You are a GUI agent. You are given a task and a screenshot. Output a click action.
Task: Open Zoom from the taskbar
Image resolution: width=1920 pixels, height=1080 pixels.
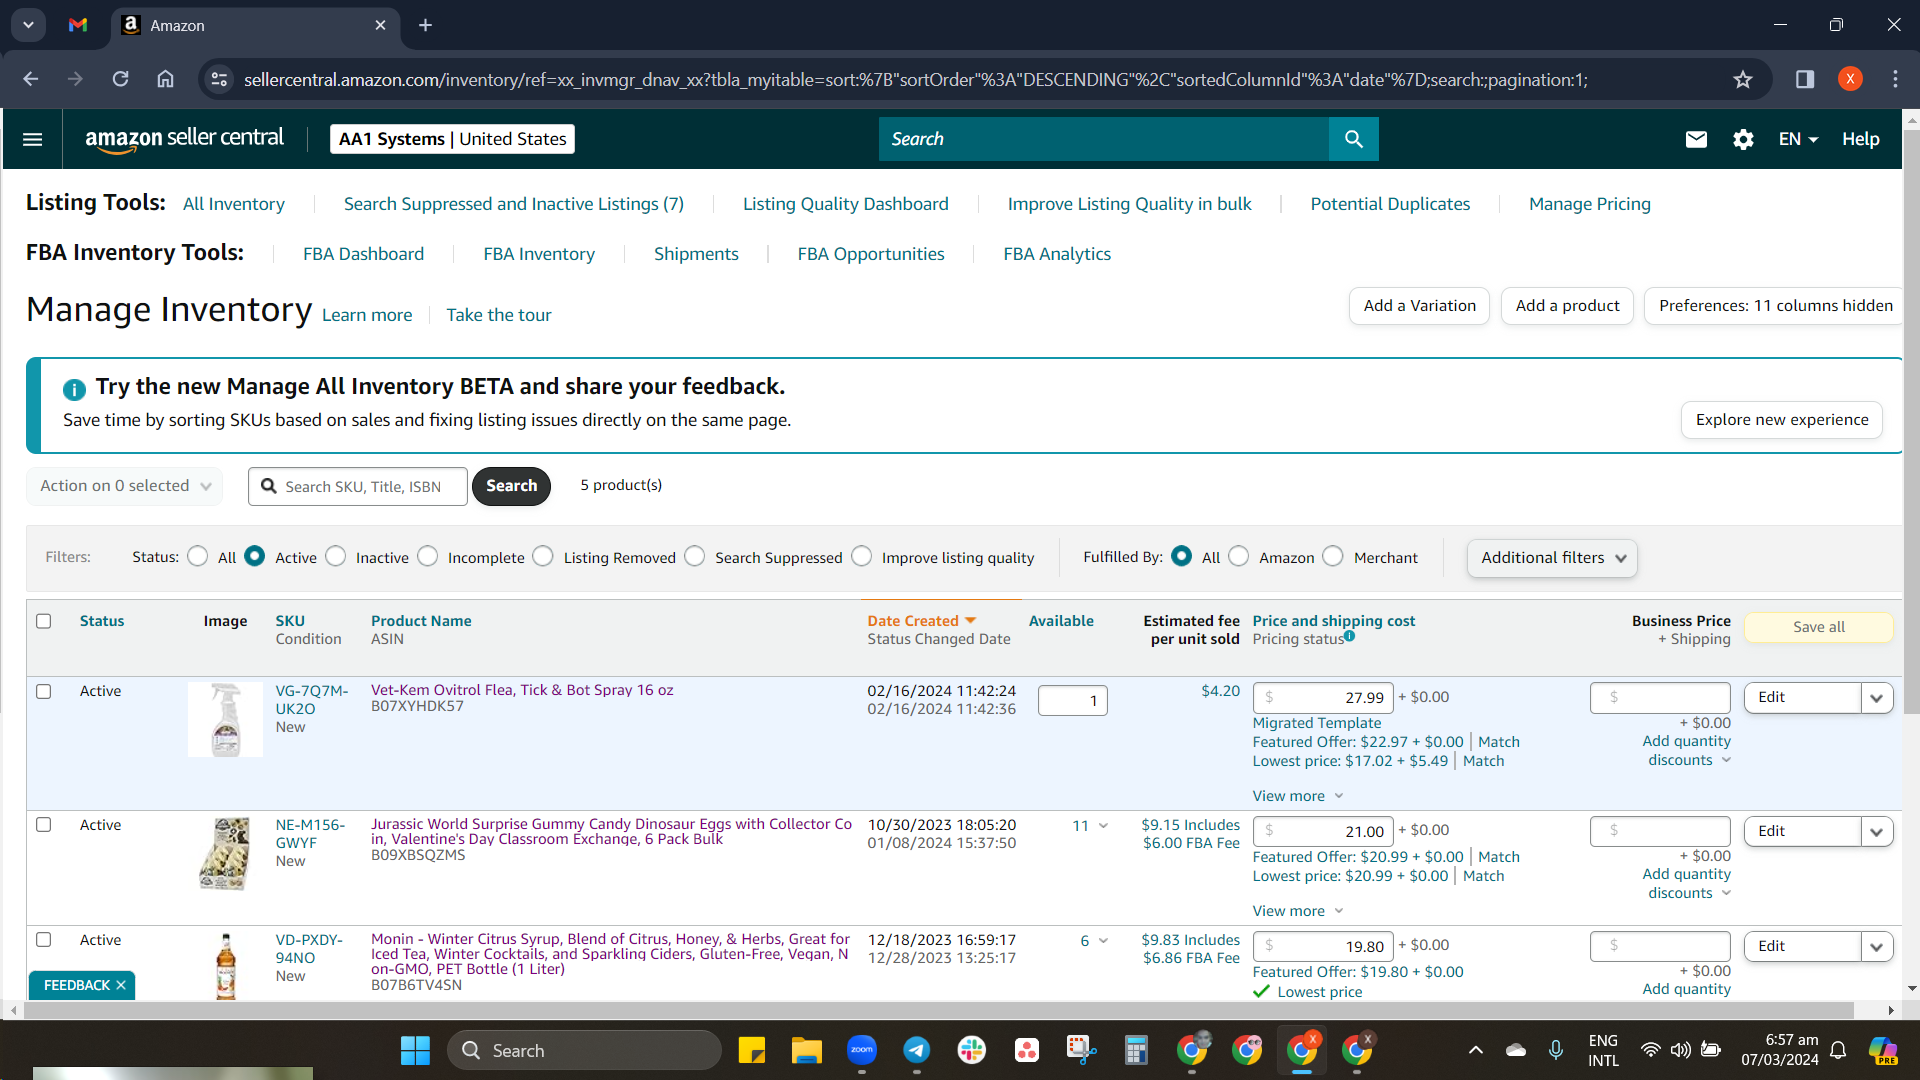pos(861,1050)
